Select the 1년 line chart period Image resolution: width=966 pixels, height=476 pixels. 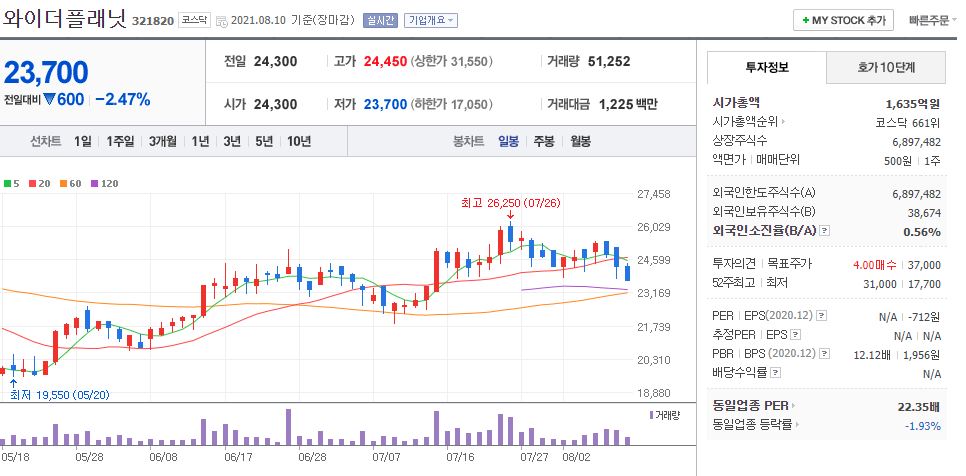[200, 141]
